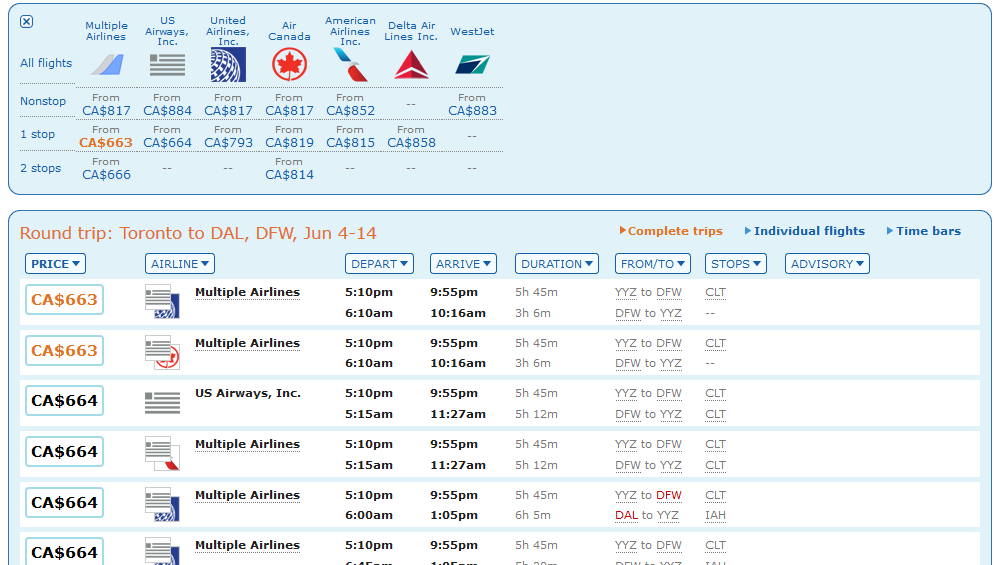This screenshot has height=565, width=997.
Task: Select highlighted 1 stop CA$663 fare
Action: point(106,143)
